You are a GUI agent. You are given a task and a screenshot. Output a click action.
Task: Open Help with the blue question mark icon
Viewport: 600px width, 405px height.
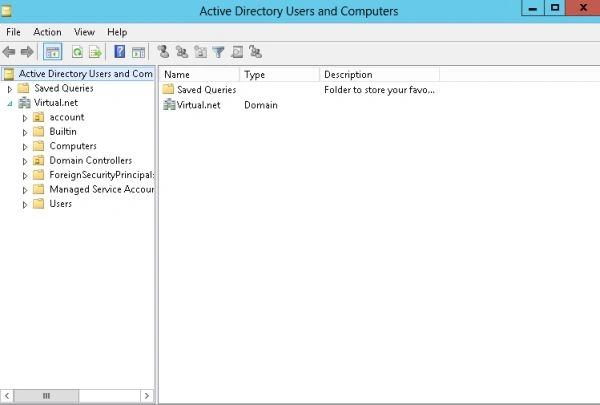click(120, 52)
